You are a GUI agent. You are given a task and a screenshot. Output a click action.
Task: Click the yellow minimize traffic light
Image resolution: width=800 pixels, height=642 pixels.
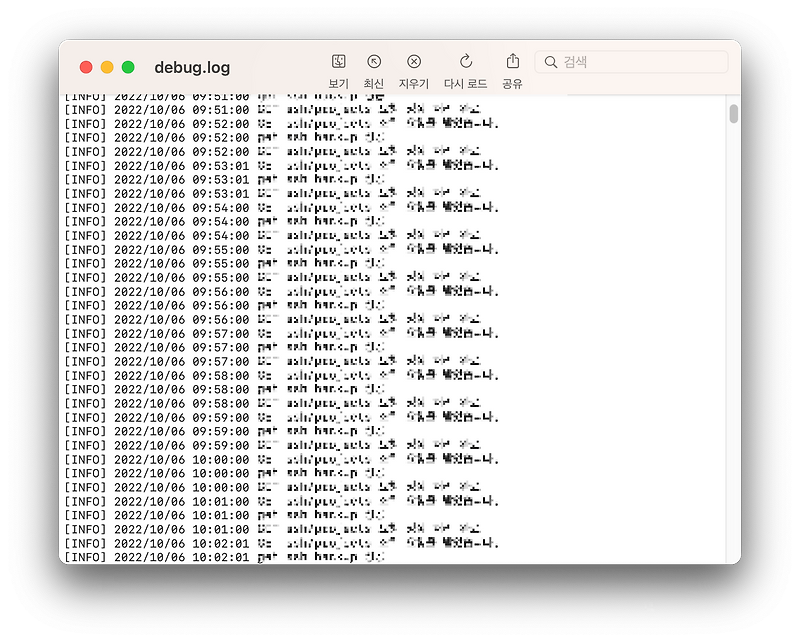point(106,65)
